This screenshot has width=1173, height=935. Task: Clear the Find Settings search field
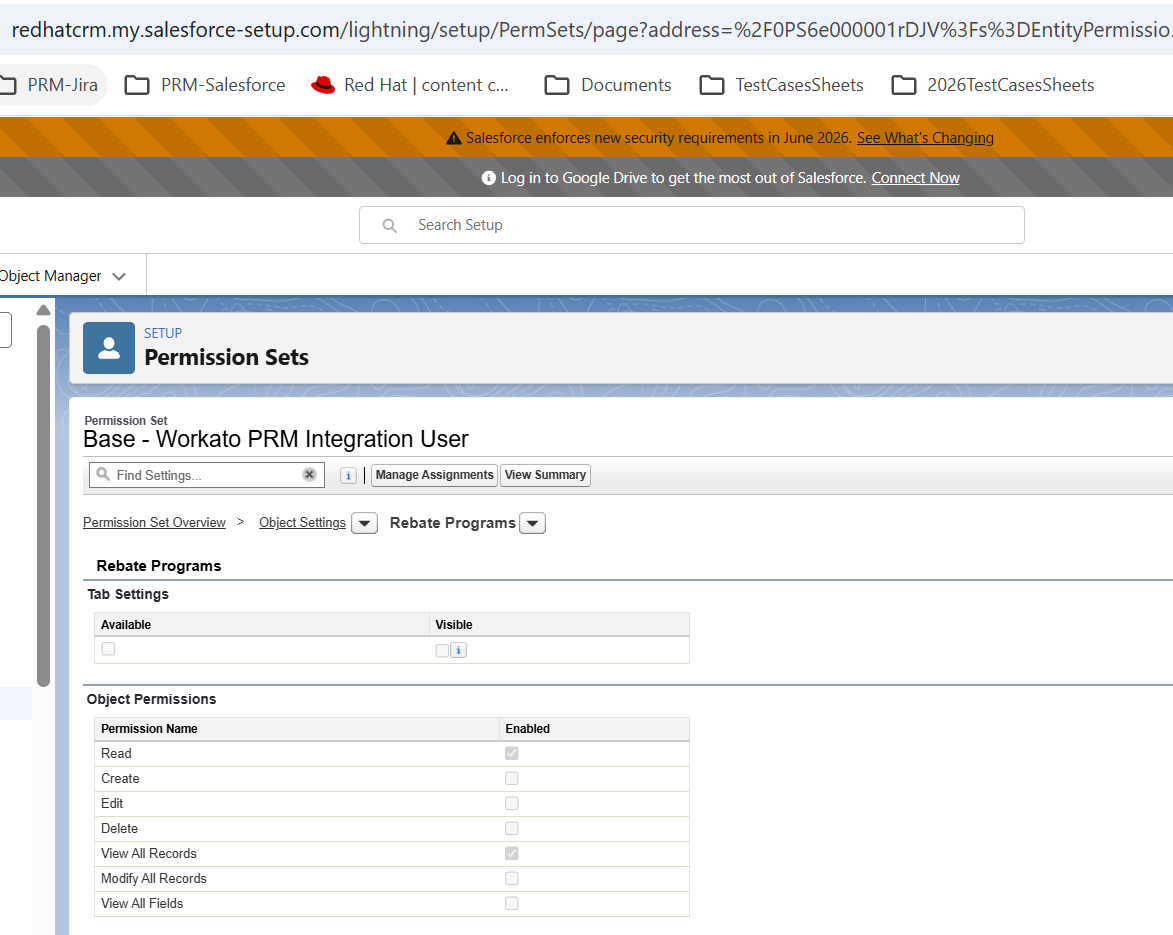309,474
